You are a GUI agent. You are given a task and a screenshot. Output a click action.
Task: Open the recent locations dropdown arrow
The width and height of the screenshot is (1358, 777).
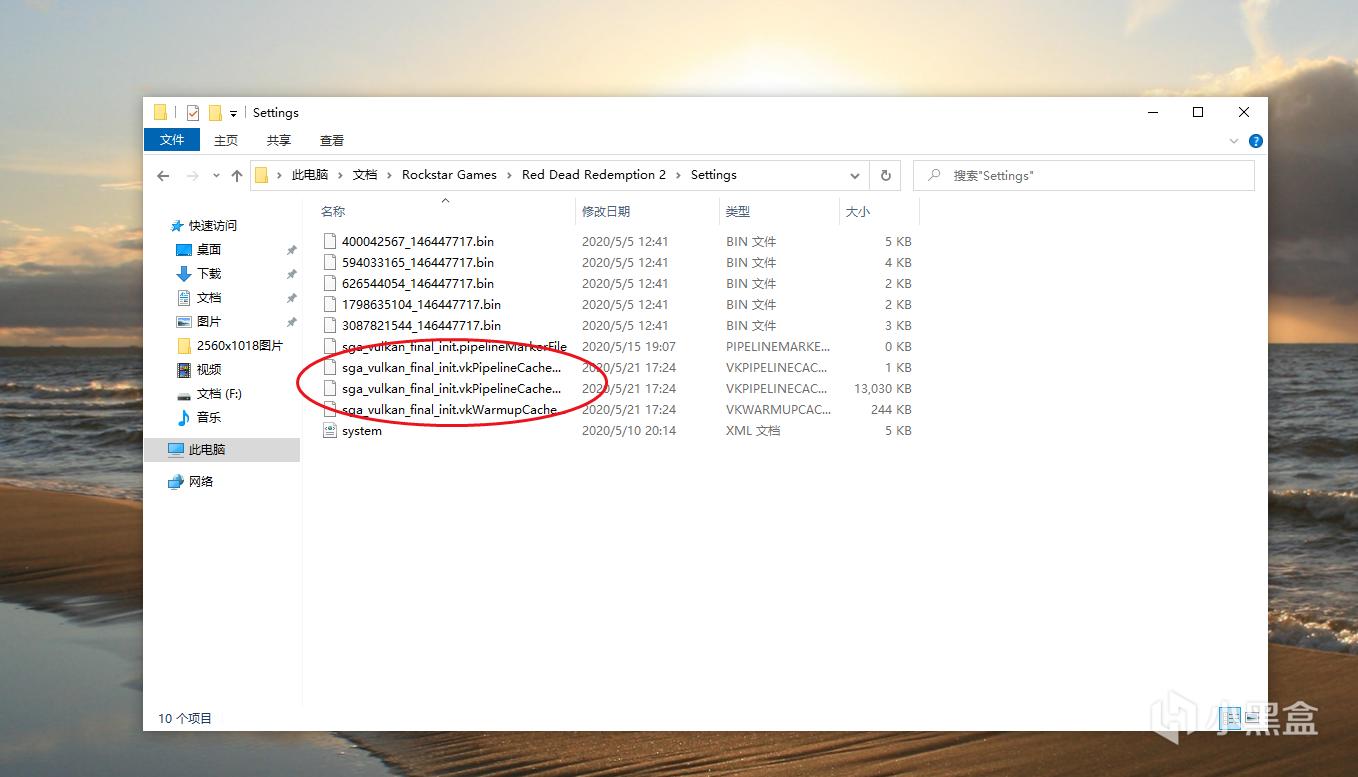(x=216, y=176)
